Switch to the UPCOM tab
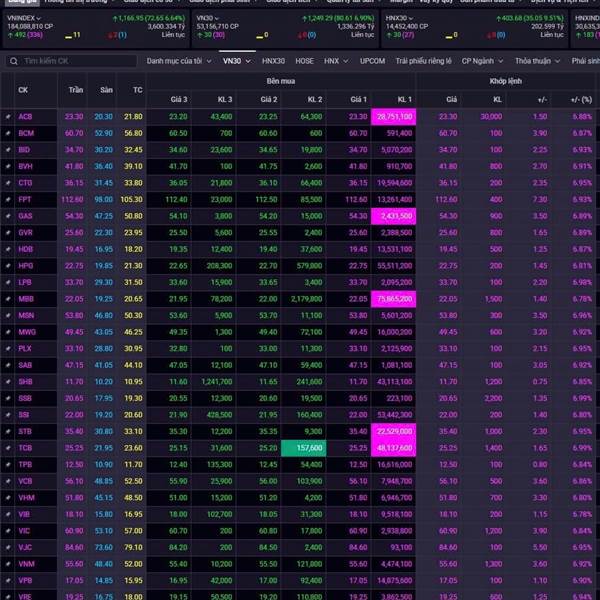This screenshot has height=600, width=600. pyautogui.click(x=372, y=61)
